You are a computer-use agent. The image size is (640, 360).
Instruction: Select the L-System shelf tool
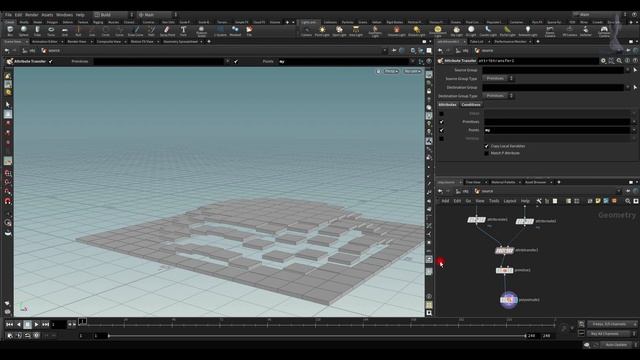tap(220, 31)
